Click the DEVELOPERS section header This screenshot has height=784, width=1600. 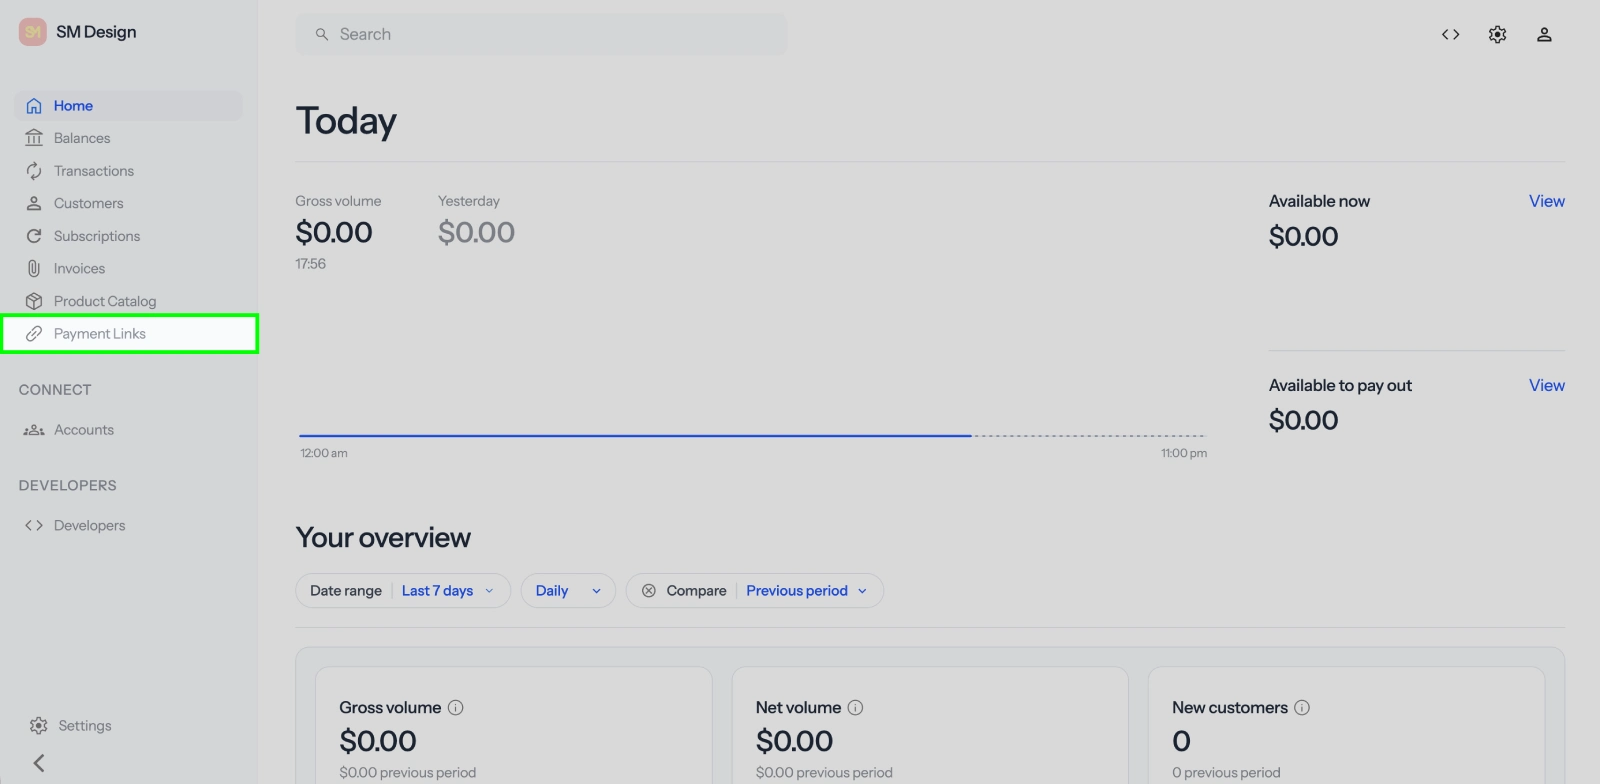[x=68, y=485]
